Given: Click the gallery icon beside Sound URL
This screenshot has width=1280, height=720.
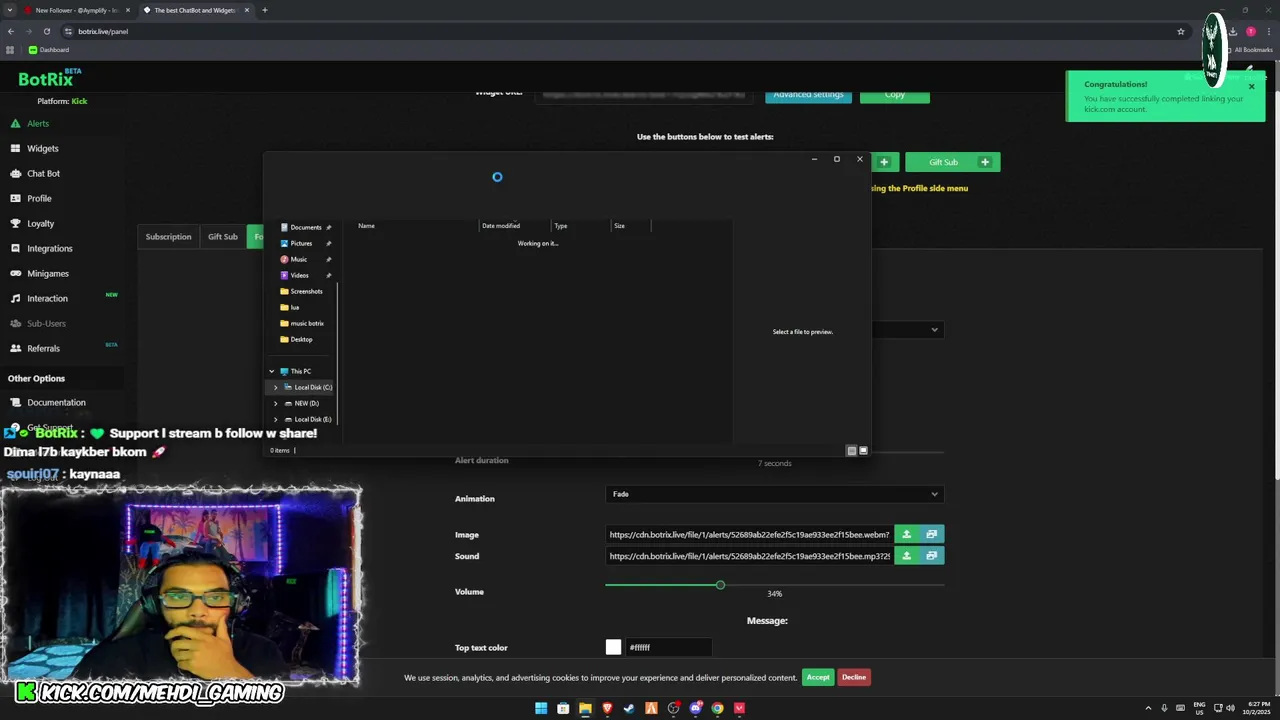Looking at the screenshot, I should point(932,556).
